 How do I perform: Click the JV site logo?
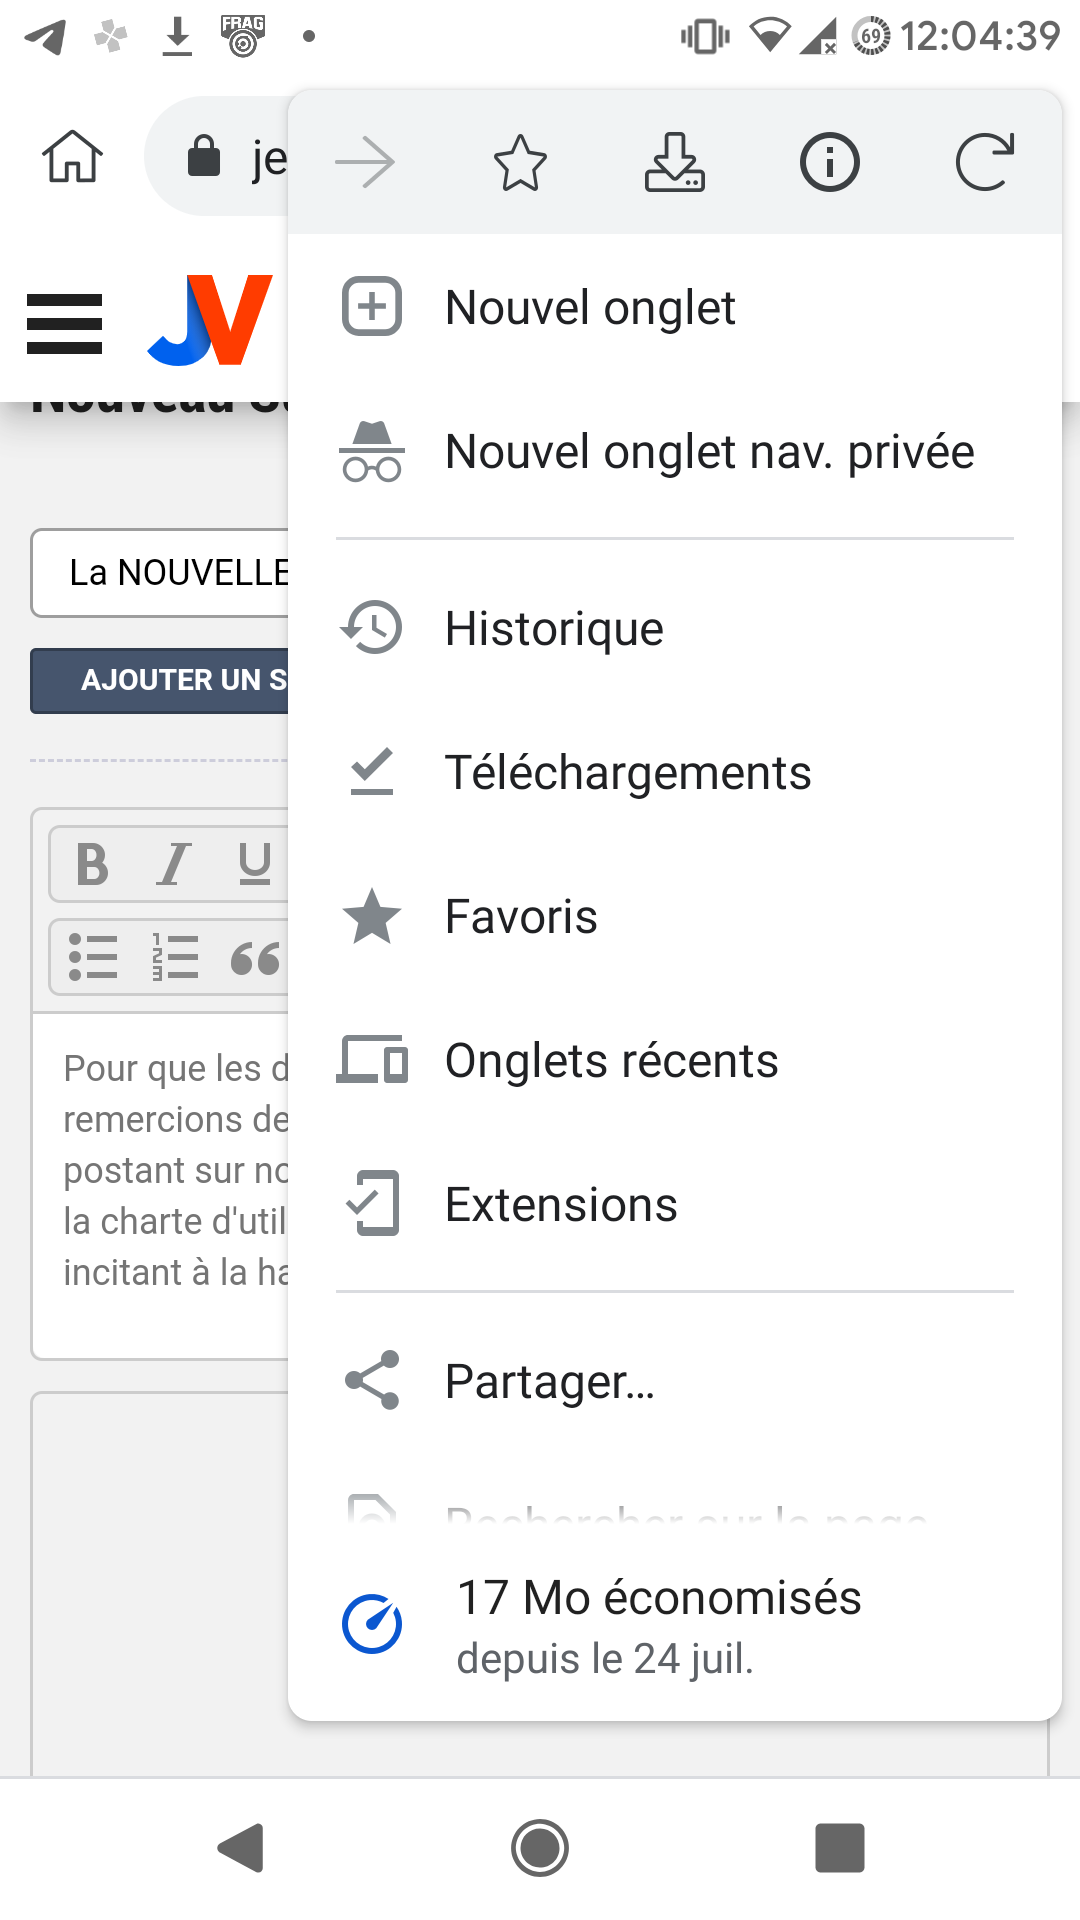point(210,320)
